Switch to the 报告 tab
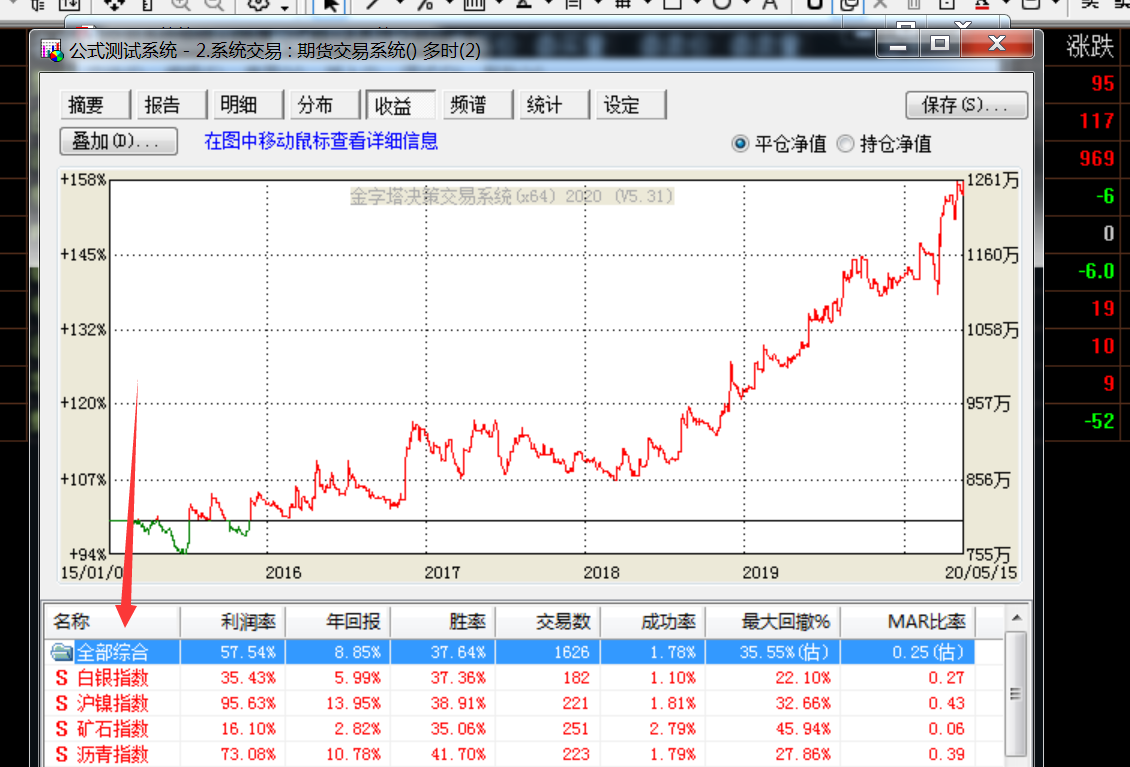This screenshot has width=1130, height=767. [171, 105]
